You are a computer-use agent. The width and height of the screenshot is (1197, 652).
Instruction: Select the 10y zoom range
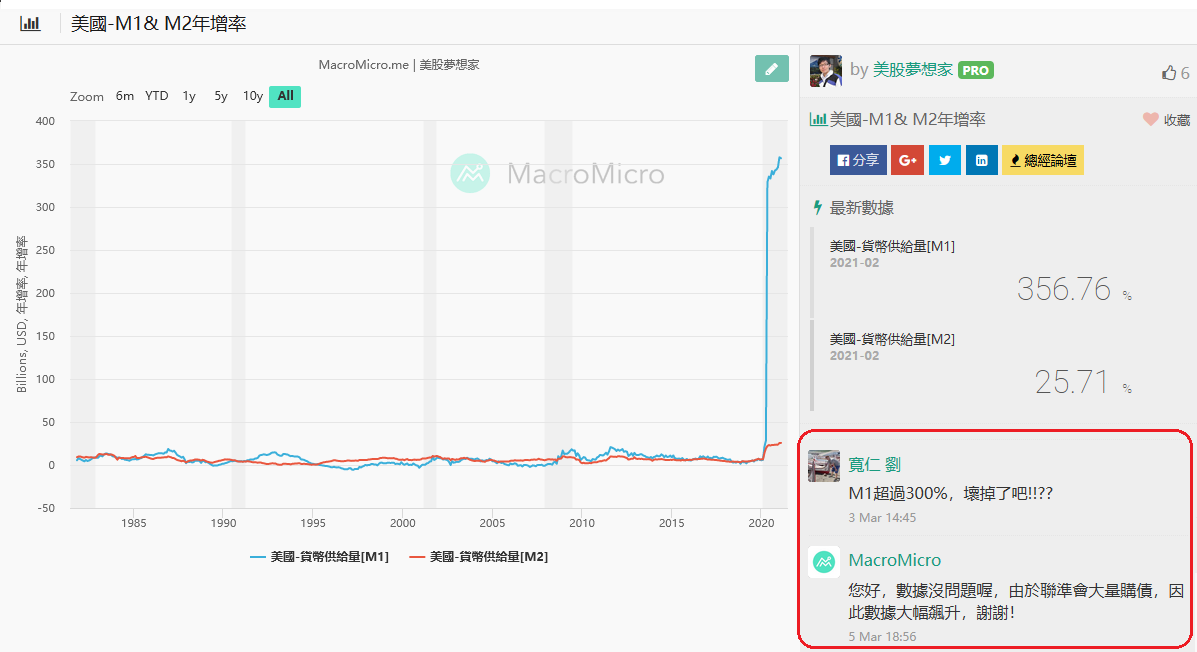coord(253,96)
